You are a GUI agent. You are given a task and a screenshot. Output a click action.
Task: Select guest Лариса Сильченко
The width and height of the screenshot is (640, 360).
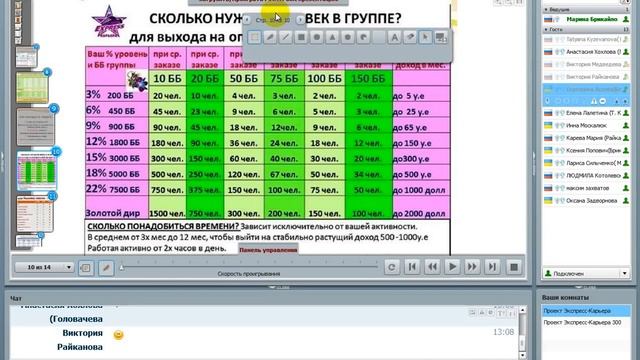[587, 163]
